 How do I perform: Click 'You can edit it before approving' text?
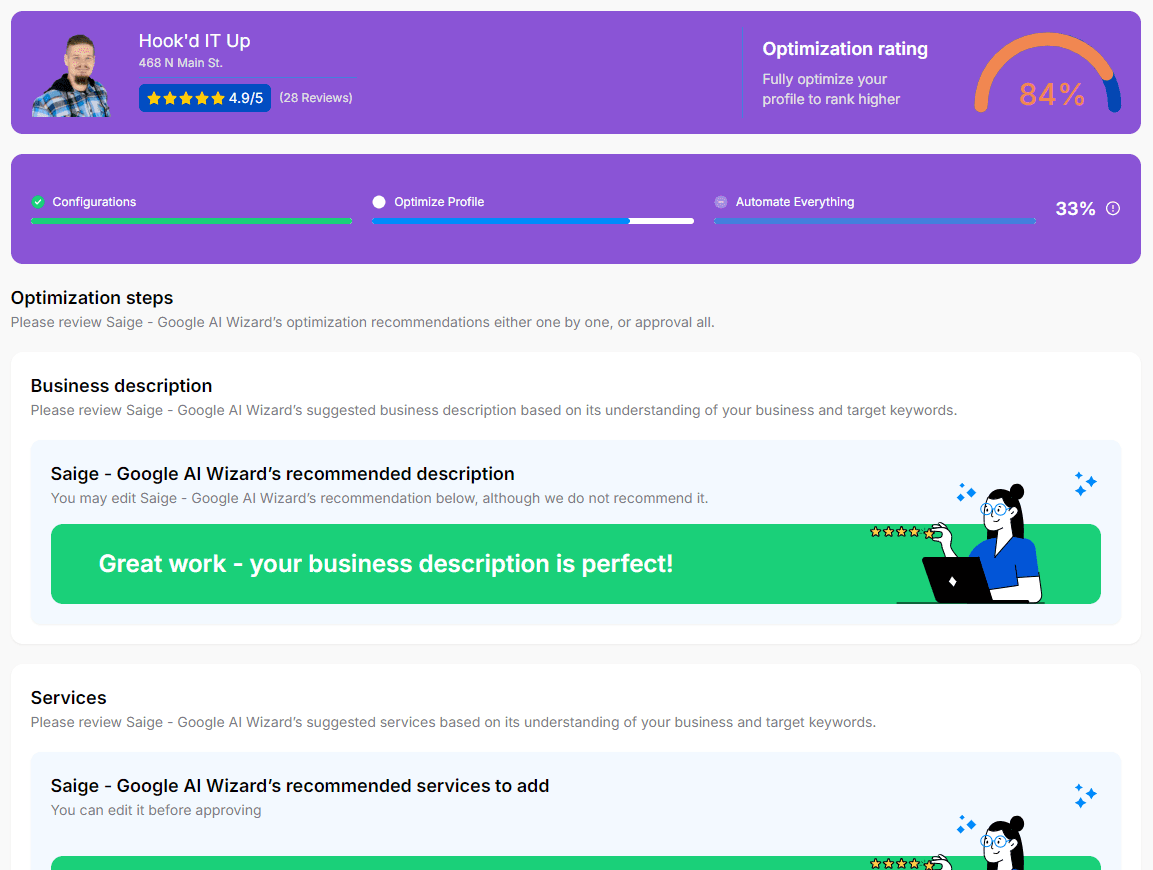tap(156, 810)
